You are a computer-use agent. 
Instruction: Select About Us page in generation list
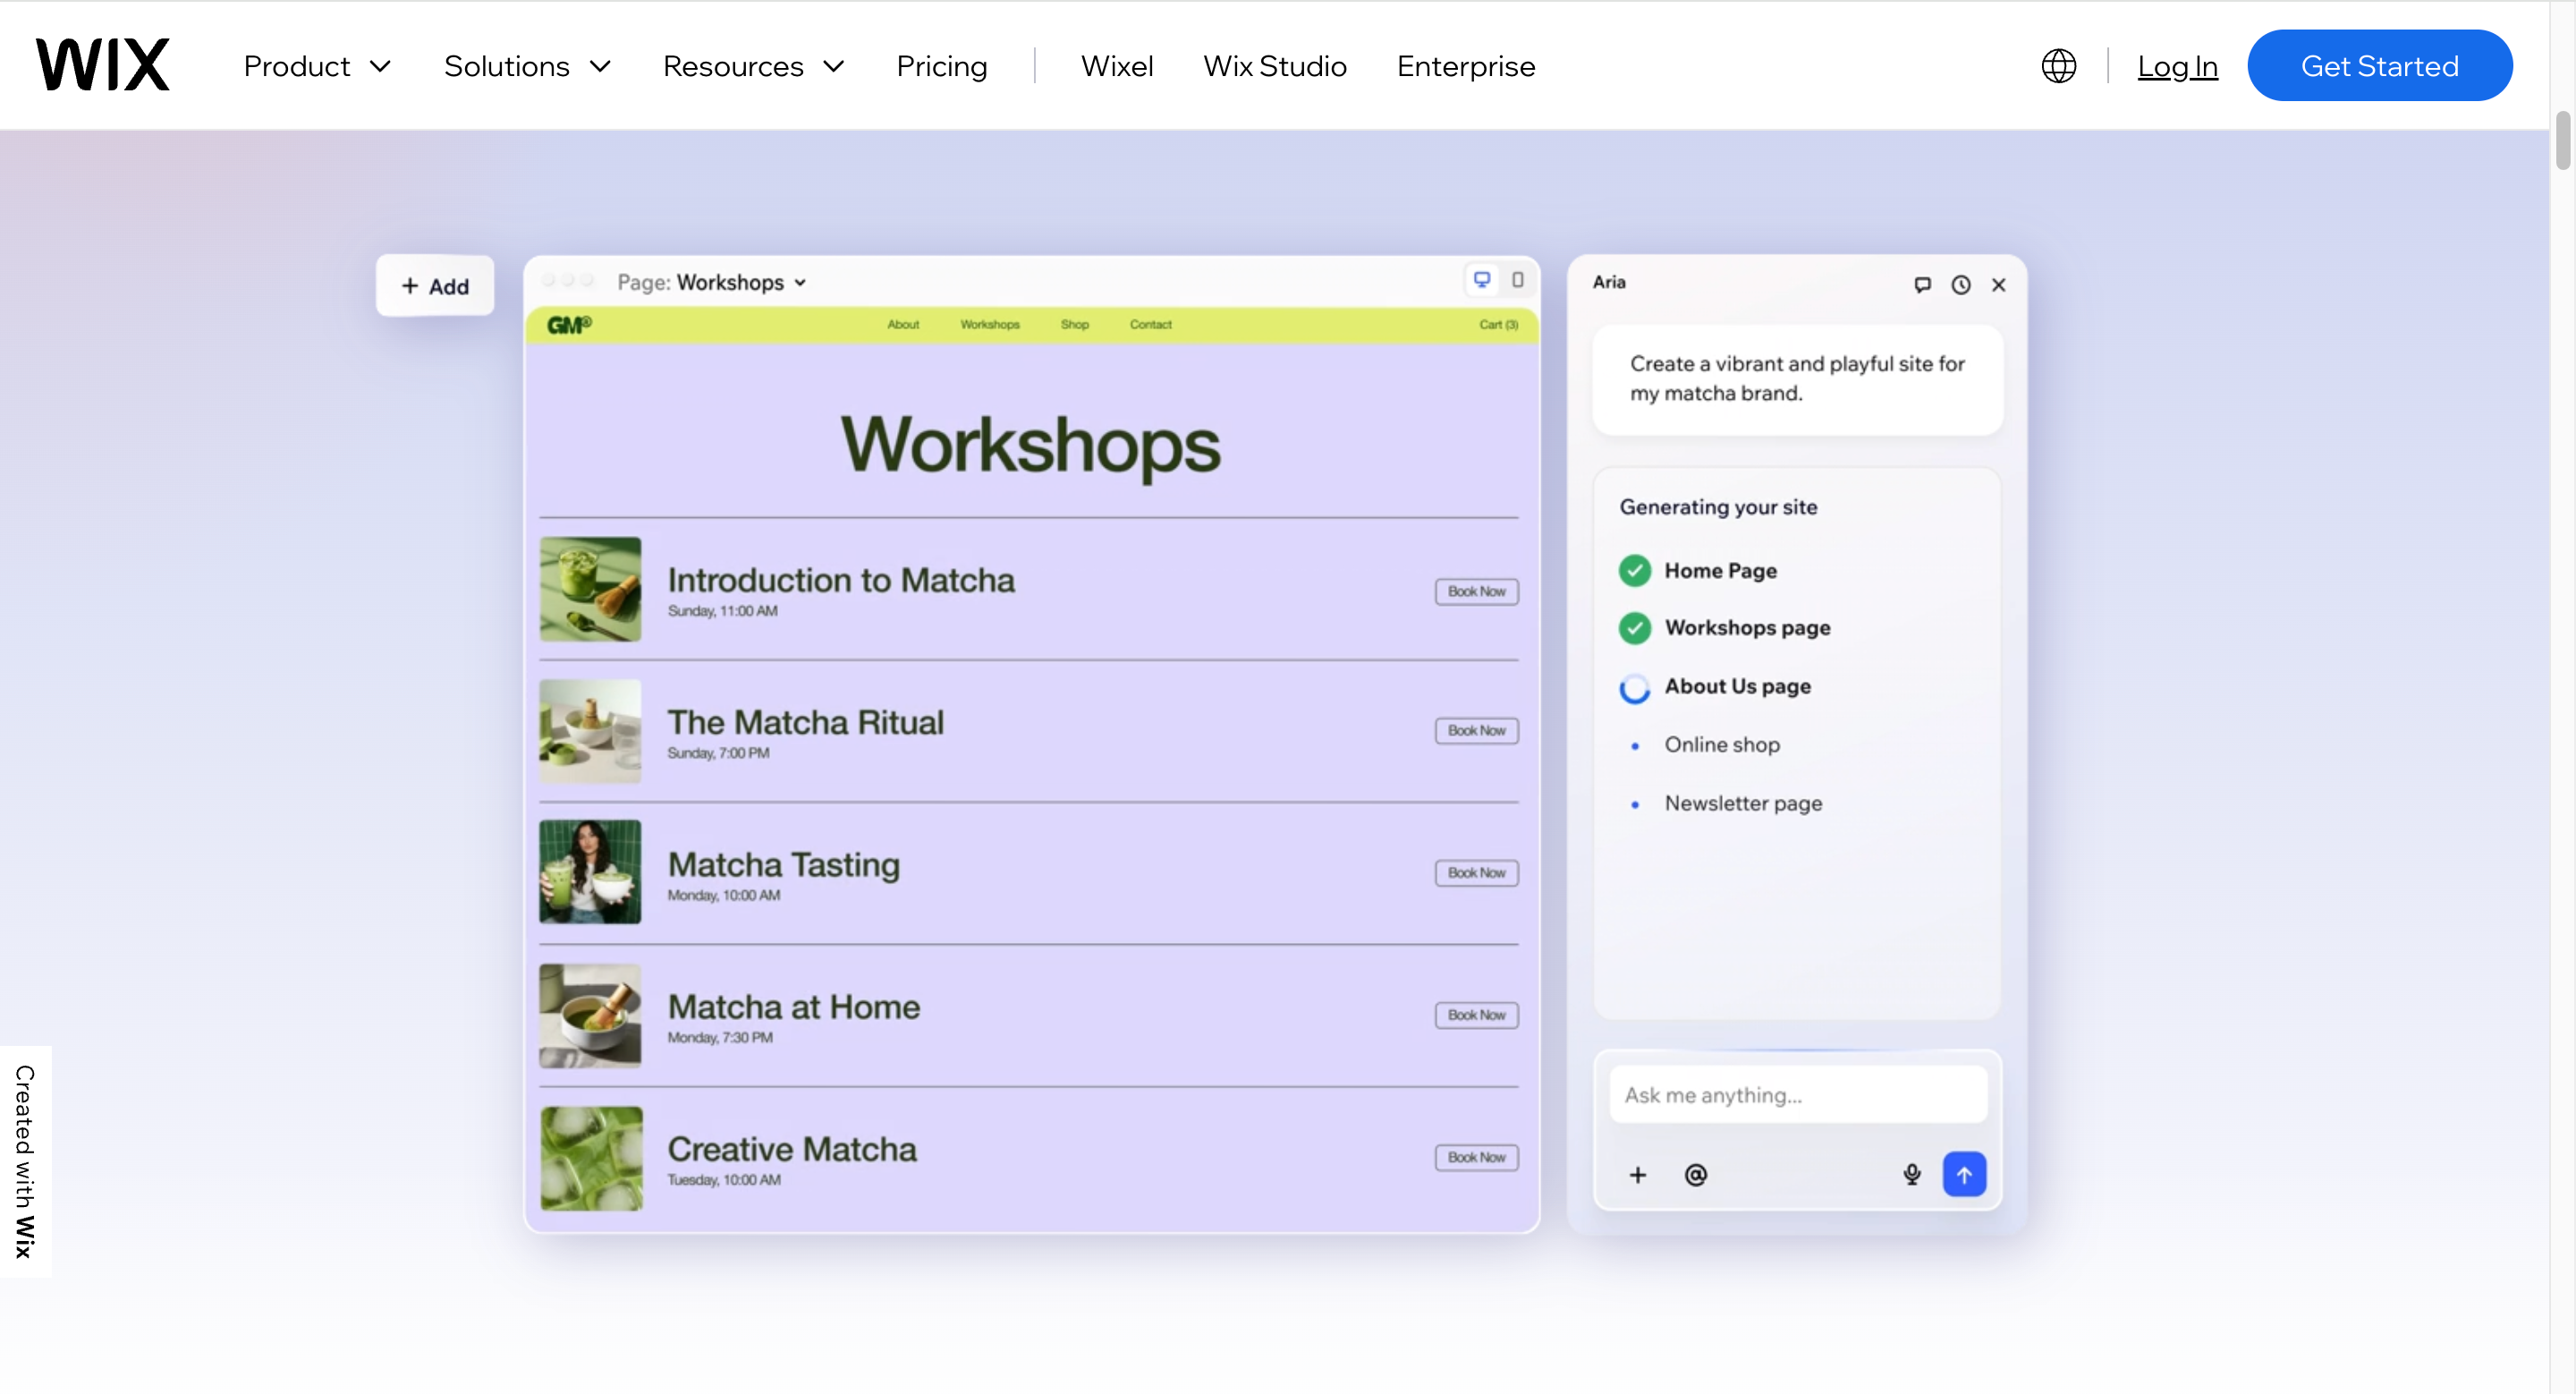click(1737, 686)
